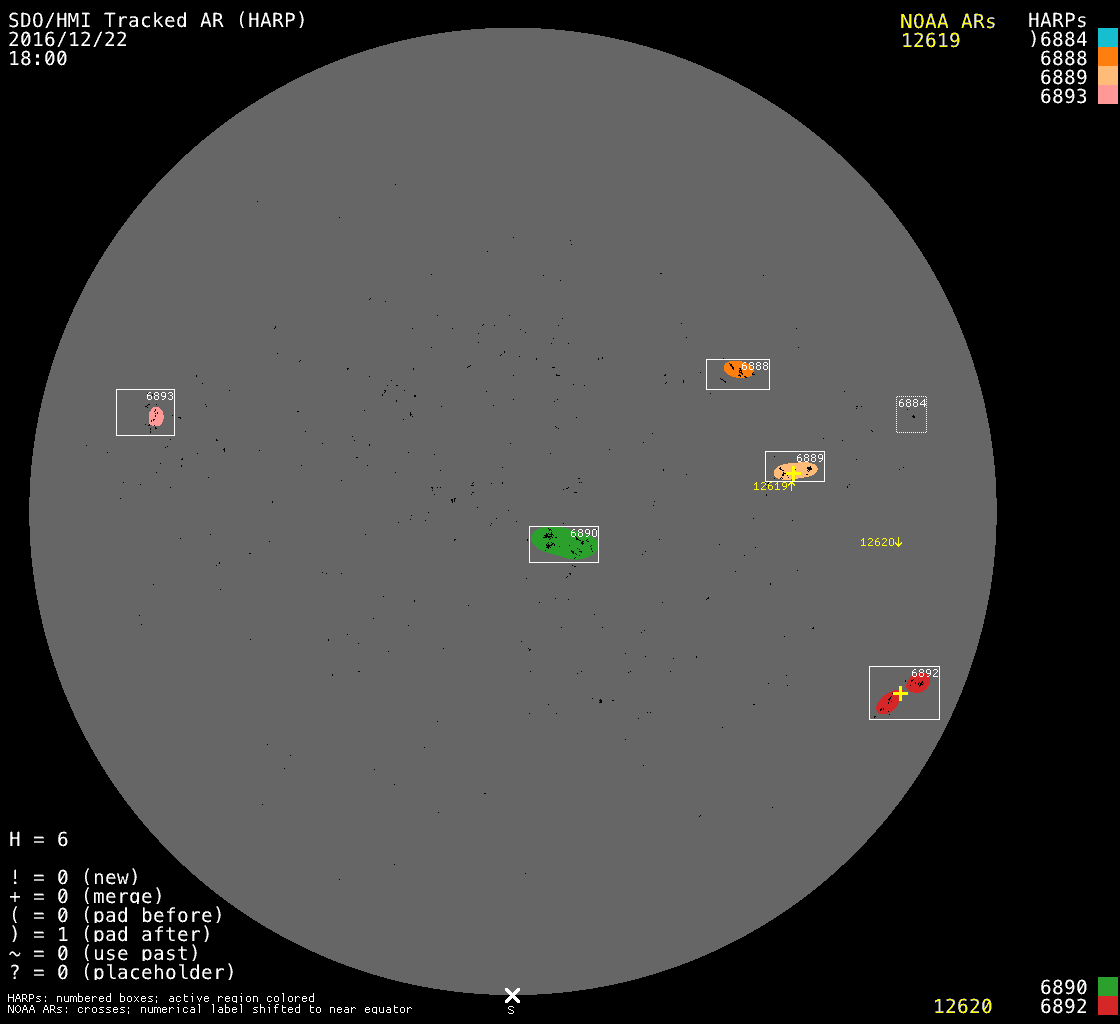
Task: Select NOAA AR 12619 in the top legend
Action: [930, 41]
